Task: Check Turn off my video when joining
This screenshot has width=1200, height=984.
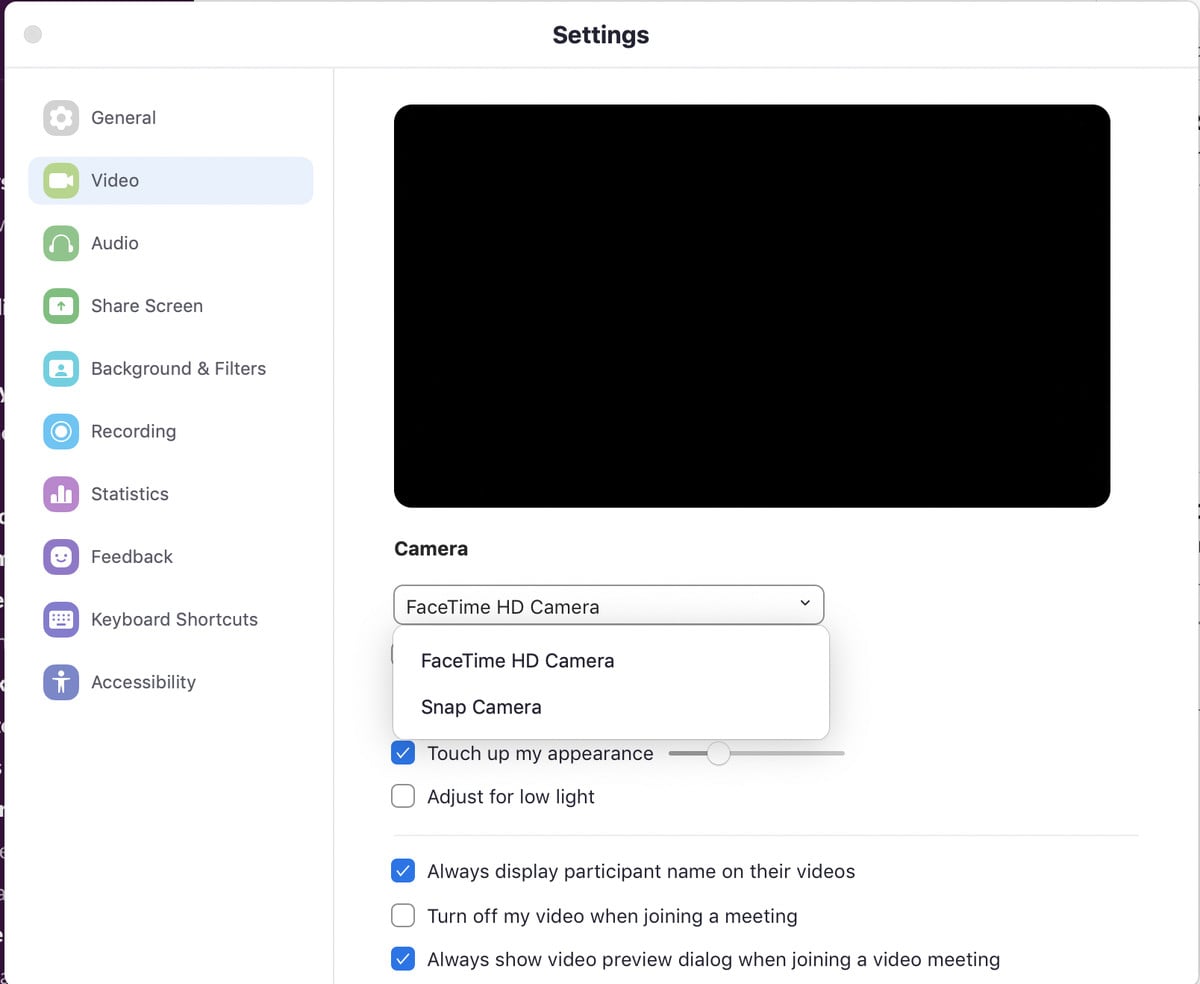Action: [403, 915]
